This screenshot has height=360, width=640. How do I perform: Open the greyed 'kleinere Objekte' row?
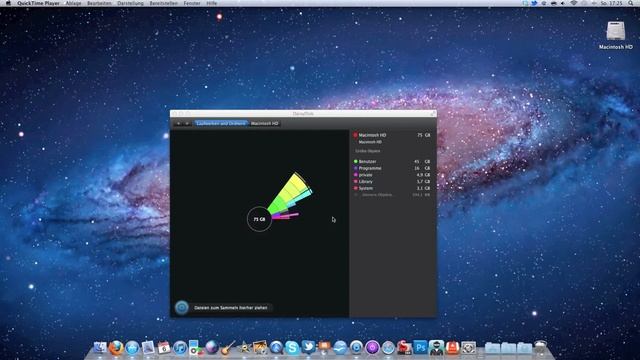(x=392, y=195)
